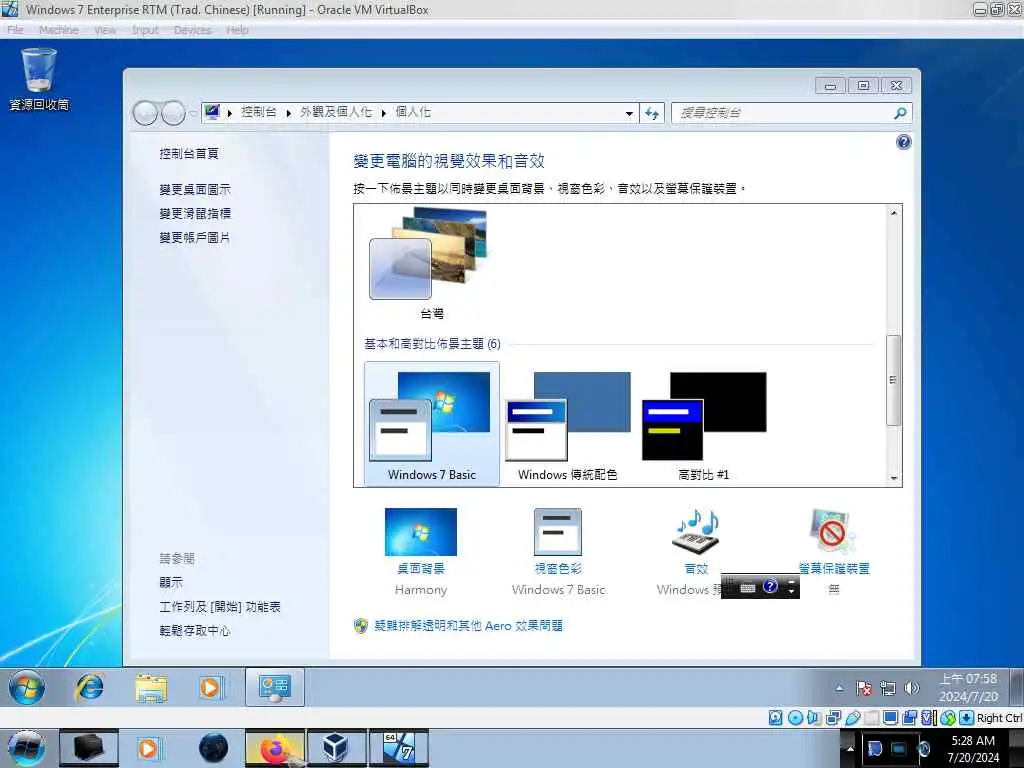Expand arrow after 控制台 breadcrumb
This screenshot has width=1024, height=768.
[x=289, y=113]
